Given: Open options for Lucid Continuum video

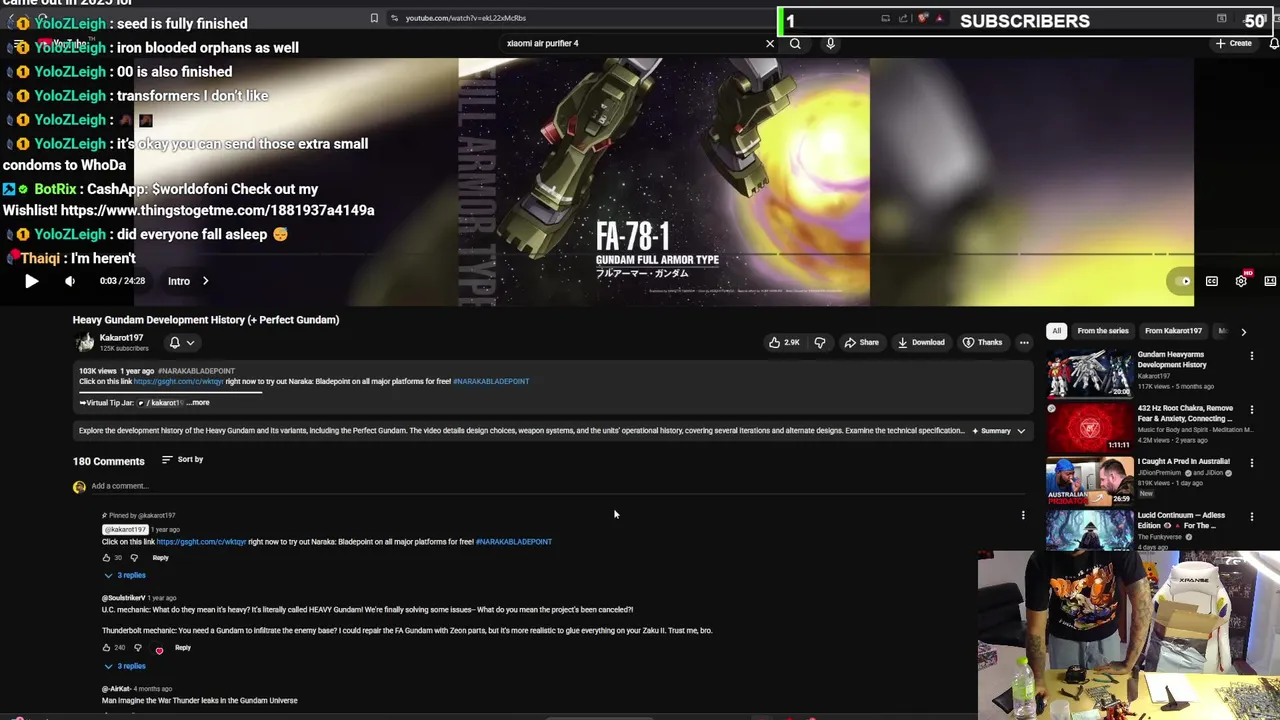Looking at the screenshot, I should 1252,517.
